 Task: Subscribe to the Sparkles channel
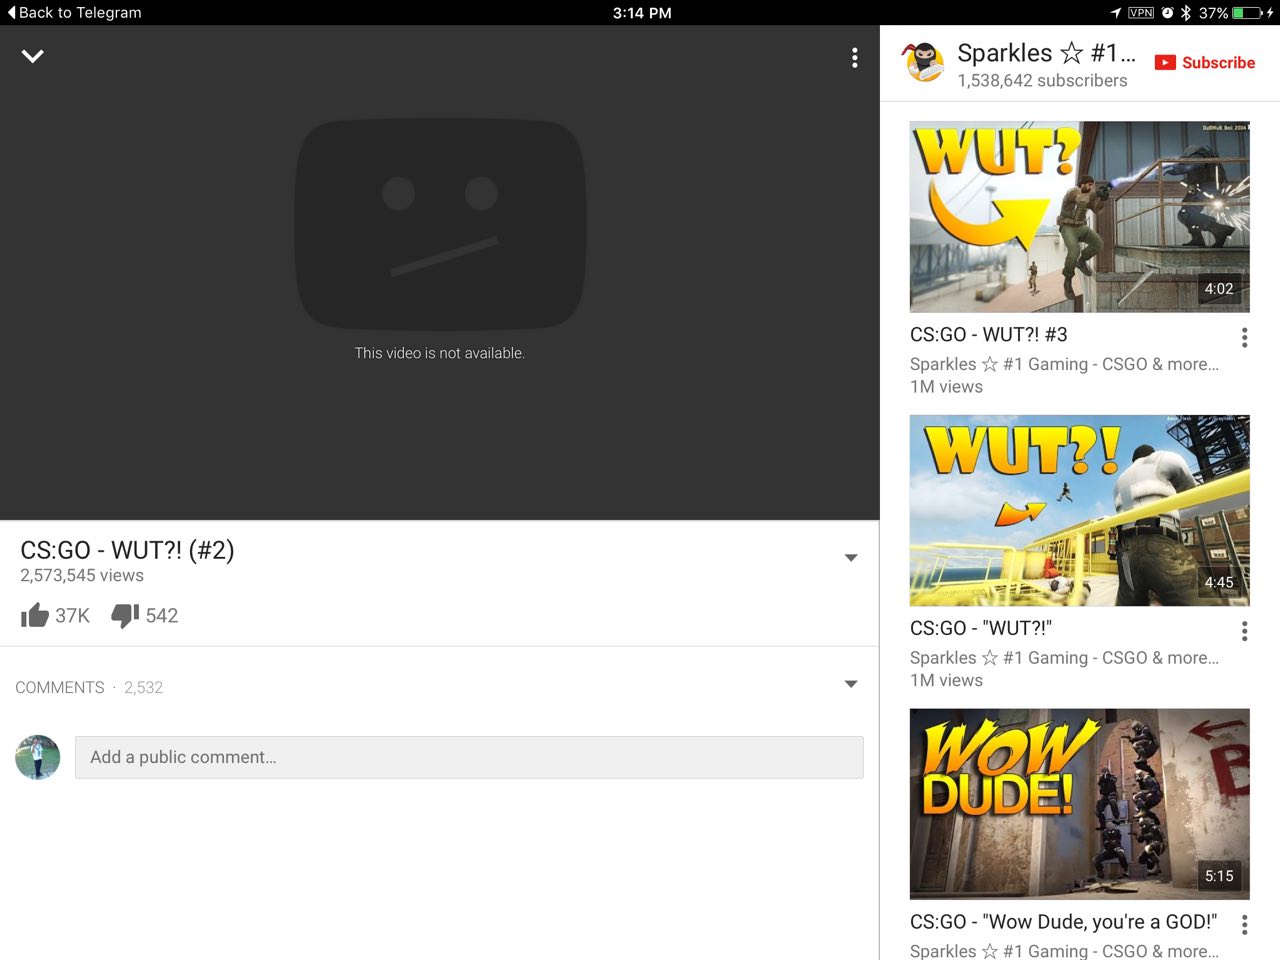[x=1205, y=62]
